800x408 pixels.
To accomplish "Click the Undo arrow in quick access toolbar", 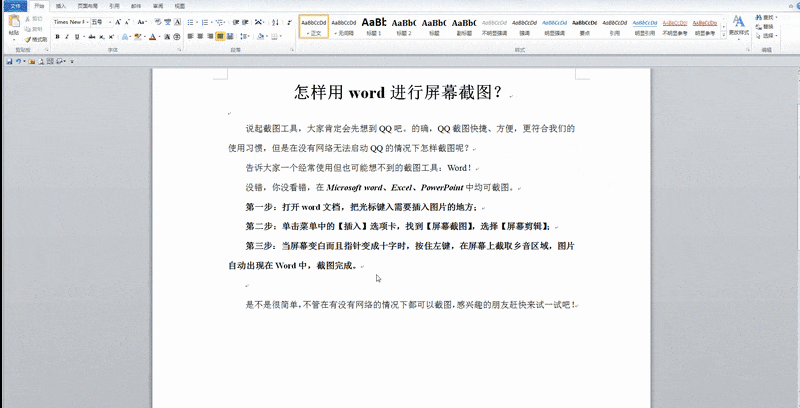I will pos(18,61).
